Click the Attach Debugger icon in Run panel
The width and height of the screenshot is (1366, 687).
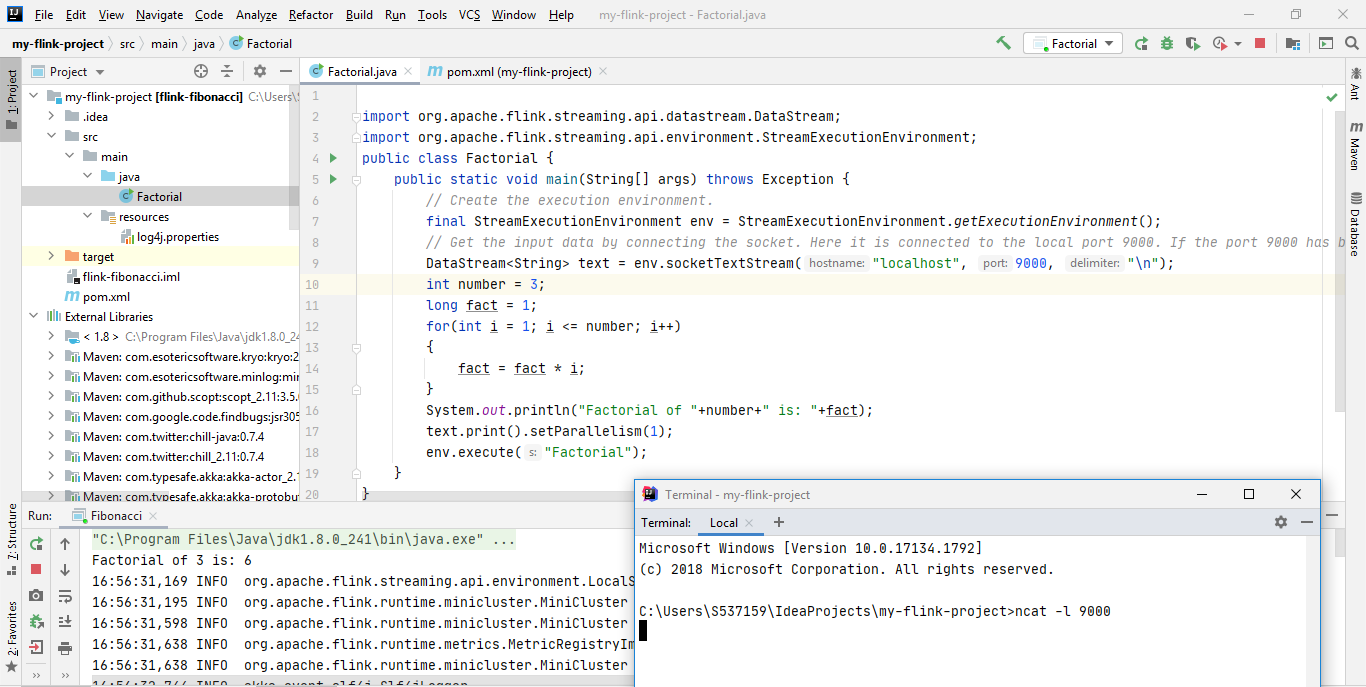36,621
